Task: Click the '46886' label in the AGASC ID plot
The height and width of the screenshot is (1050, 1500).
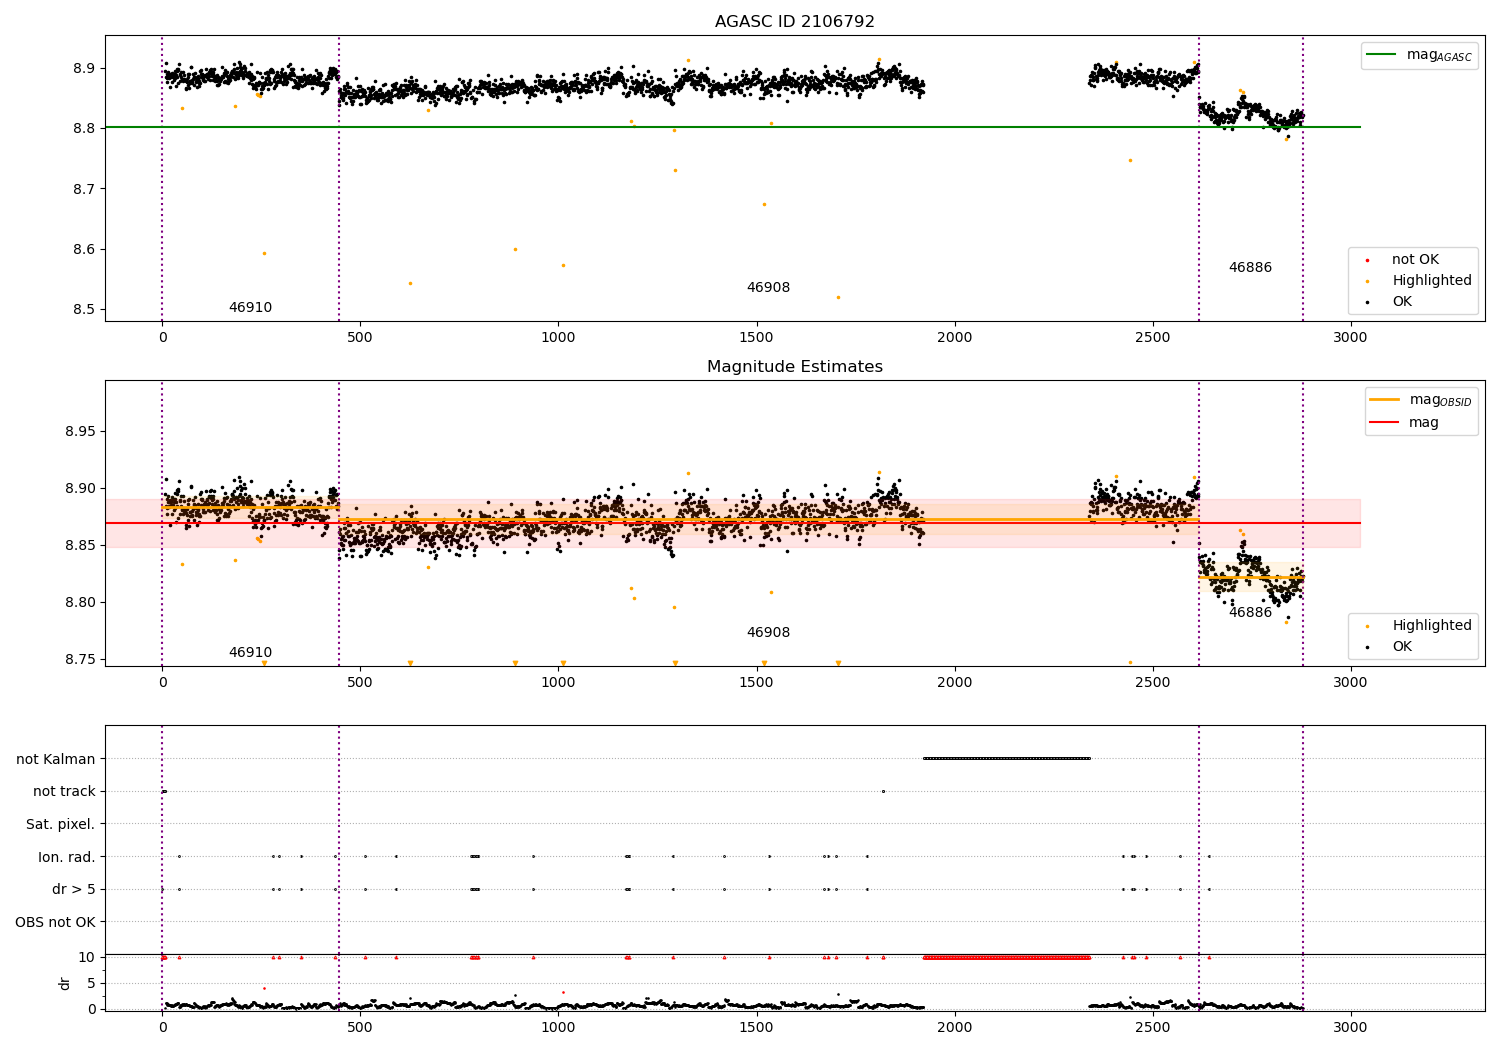Action: [1250, 268]
